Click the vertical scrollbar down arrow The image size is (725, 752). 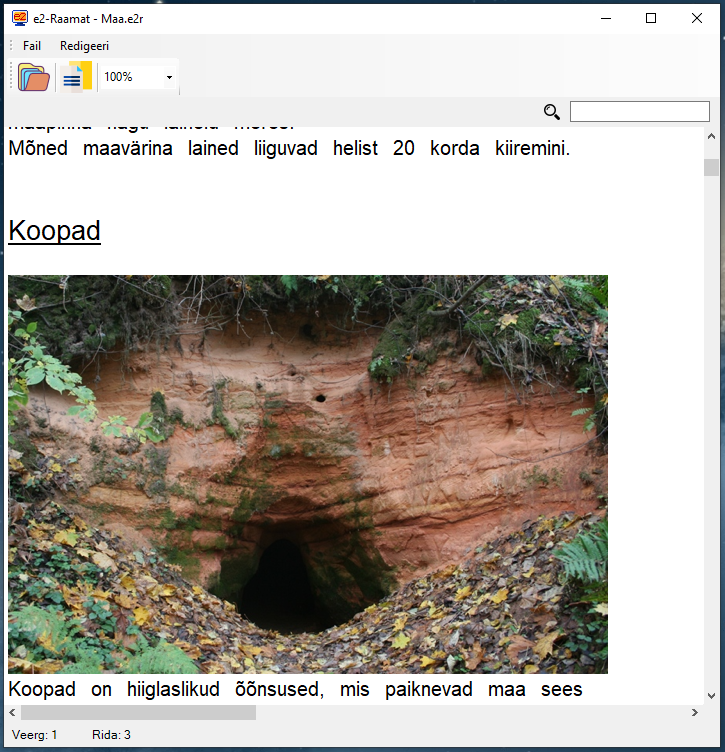click(711, 696)
